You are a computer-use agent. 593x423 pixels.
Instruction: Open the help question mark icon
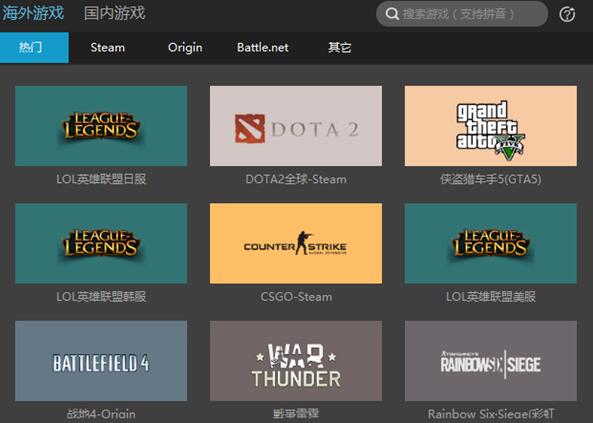point(567,14)
